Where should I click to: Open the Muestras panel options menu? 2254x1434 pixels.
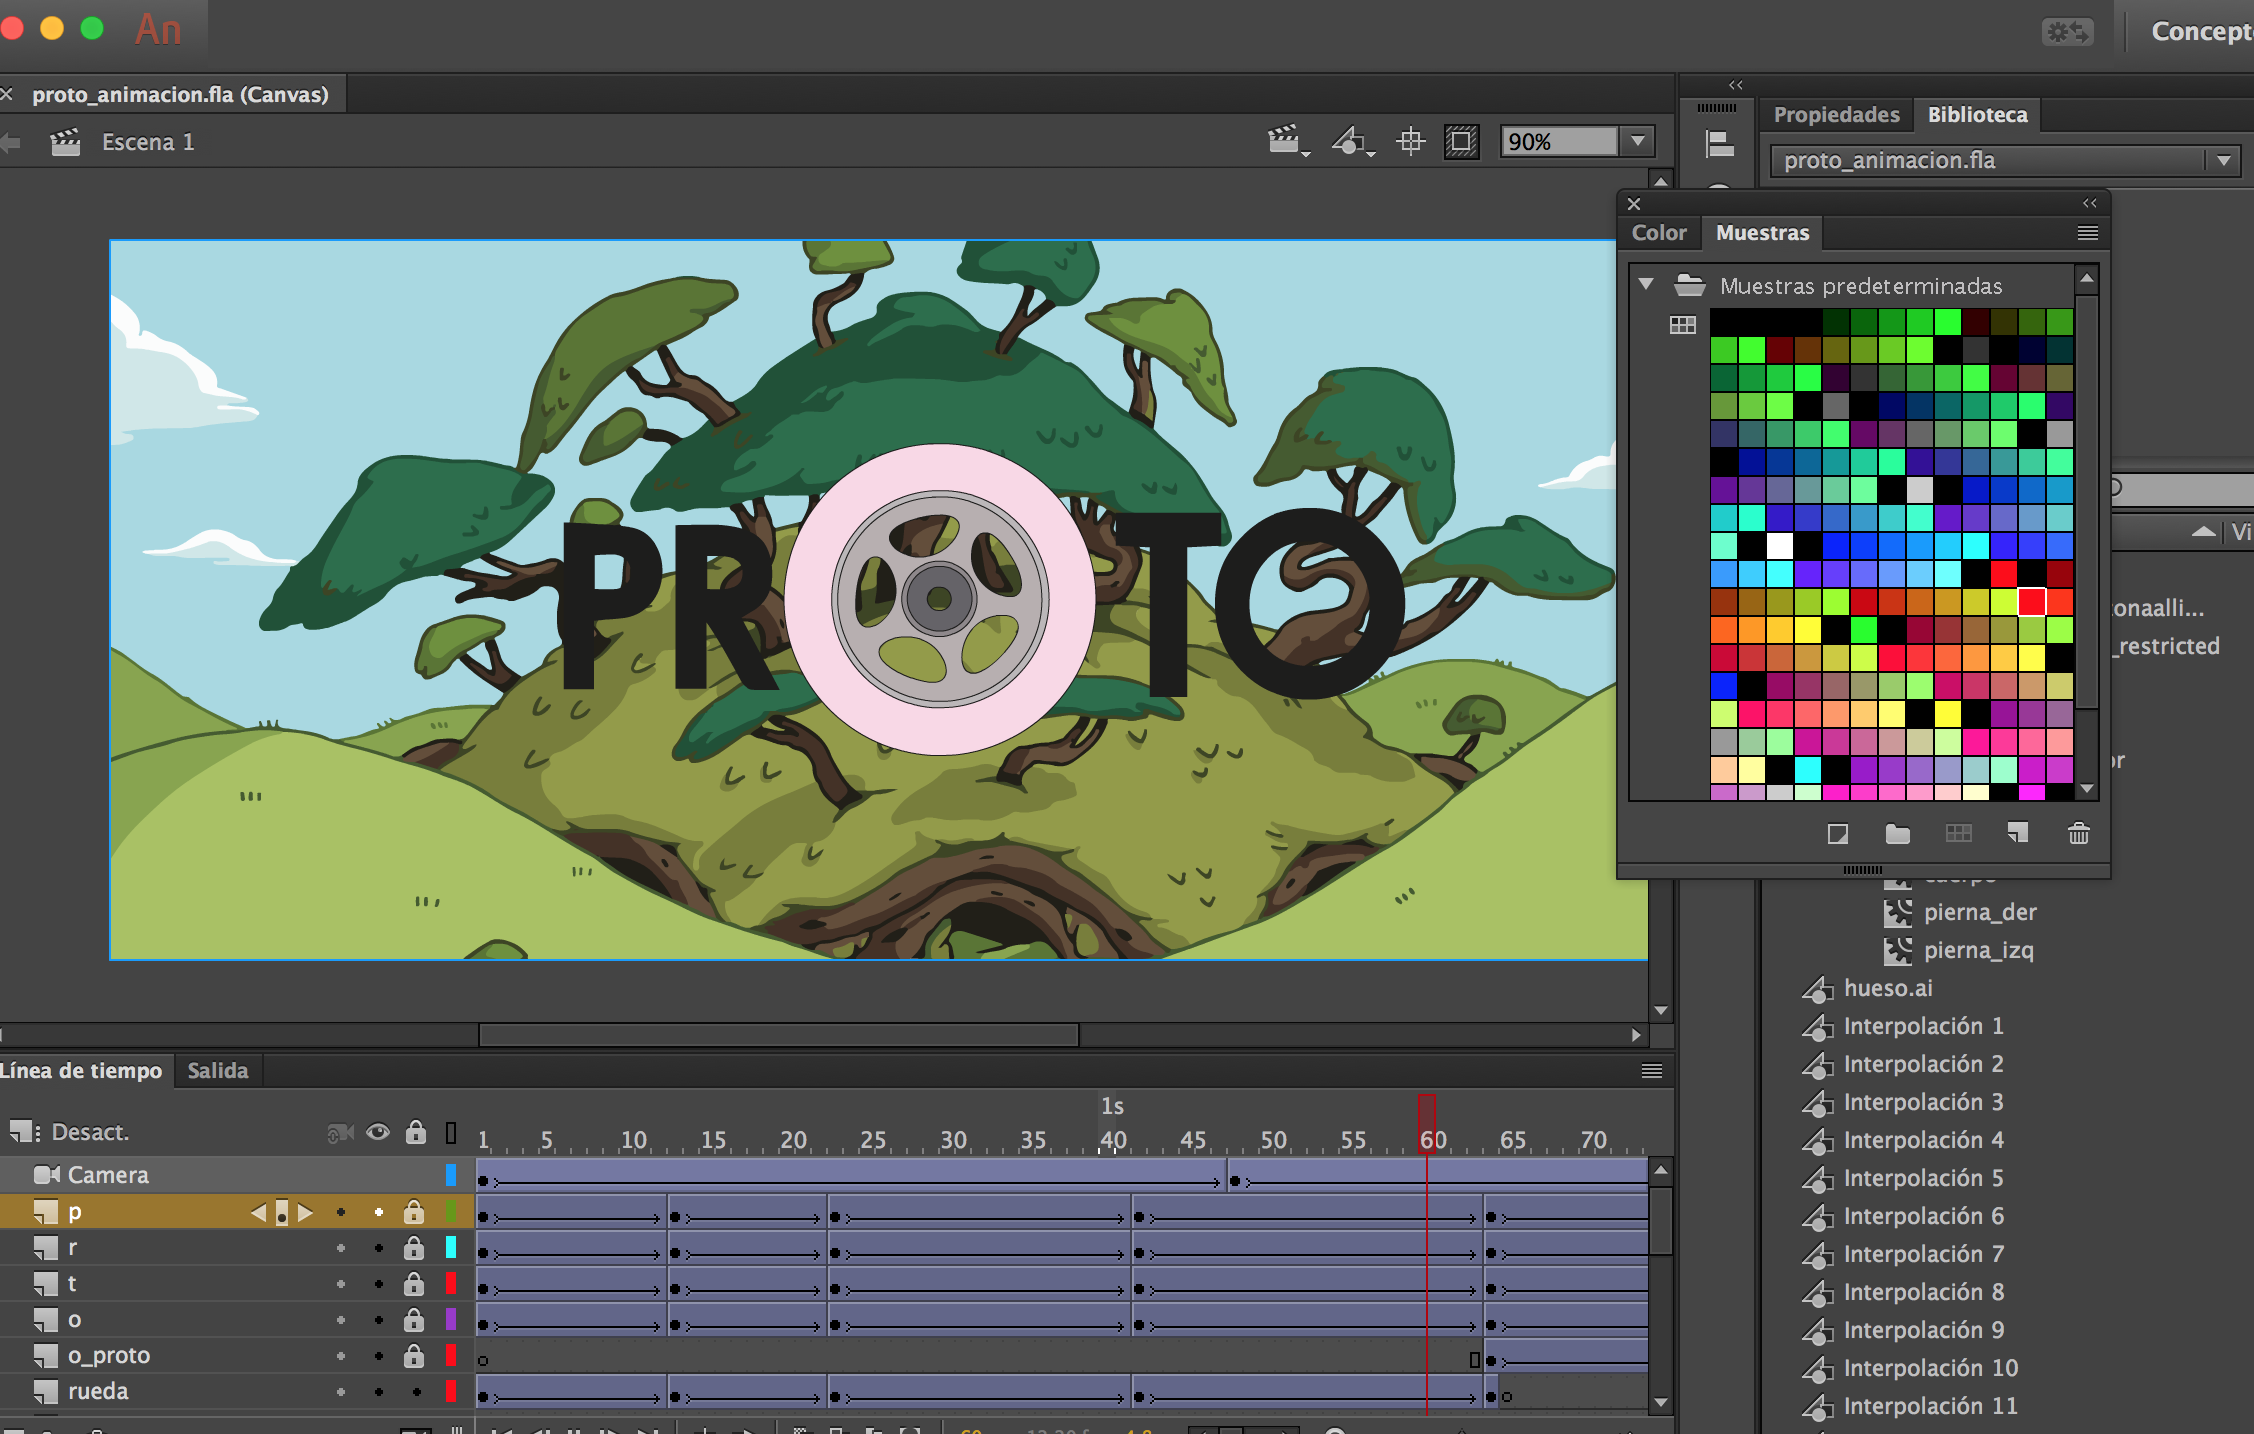click(2087, 233)
